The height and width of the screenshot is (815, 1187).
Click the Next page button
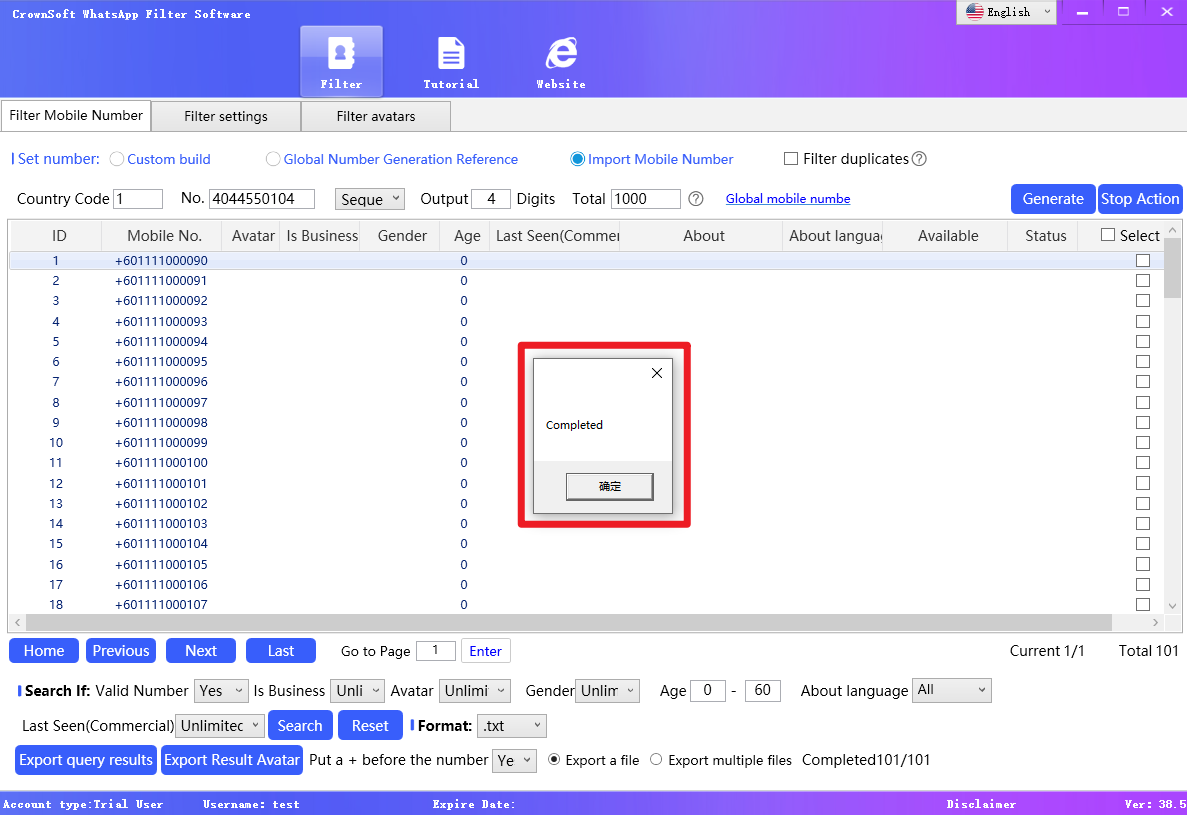click(x=201, y=651)
